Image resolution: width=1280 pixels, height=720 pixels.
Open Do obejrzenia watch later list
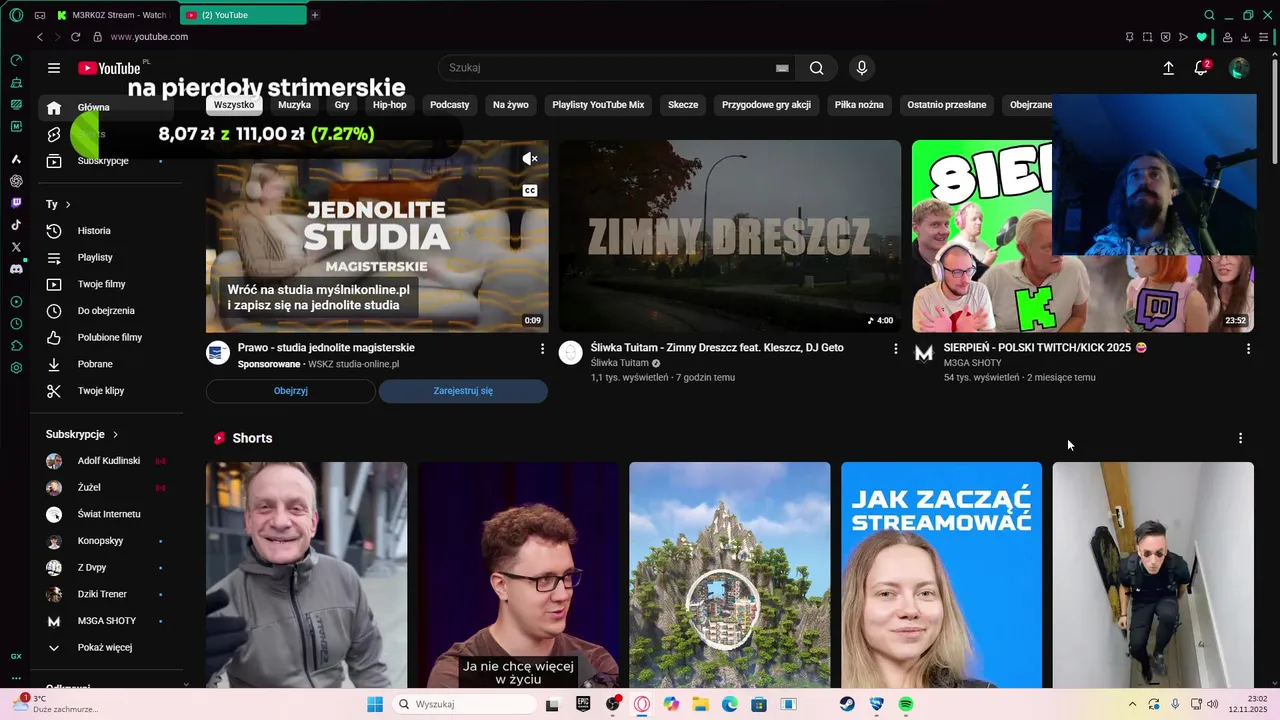click(x=107, y=311)
